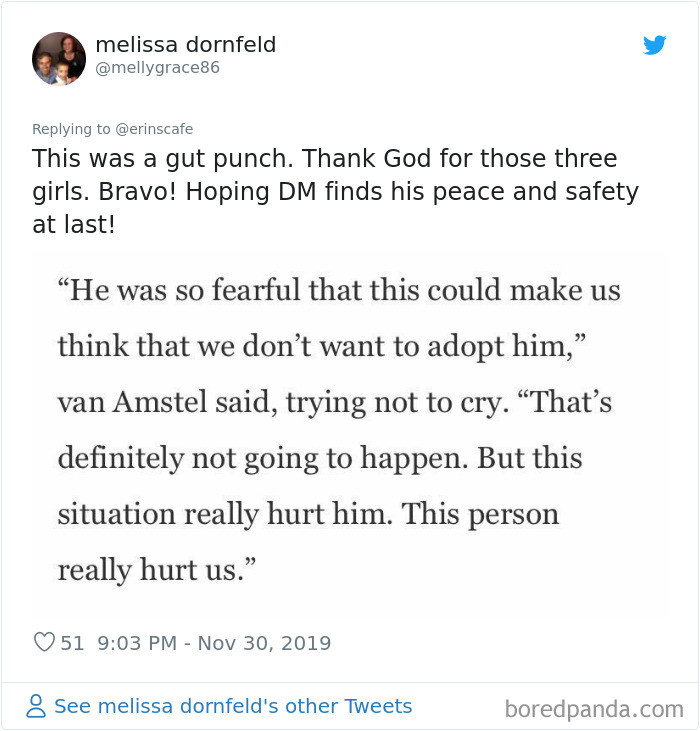Screen dimensions: 700x731
Task: Click the person icon beside other Tweets link
Action: [x=36, y=707]
